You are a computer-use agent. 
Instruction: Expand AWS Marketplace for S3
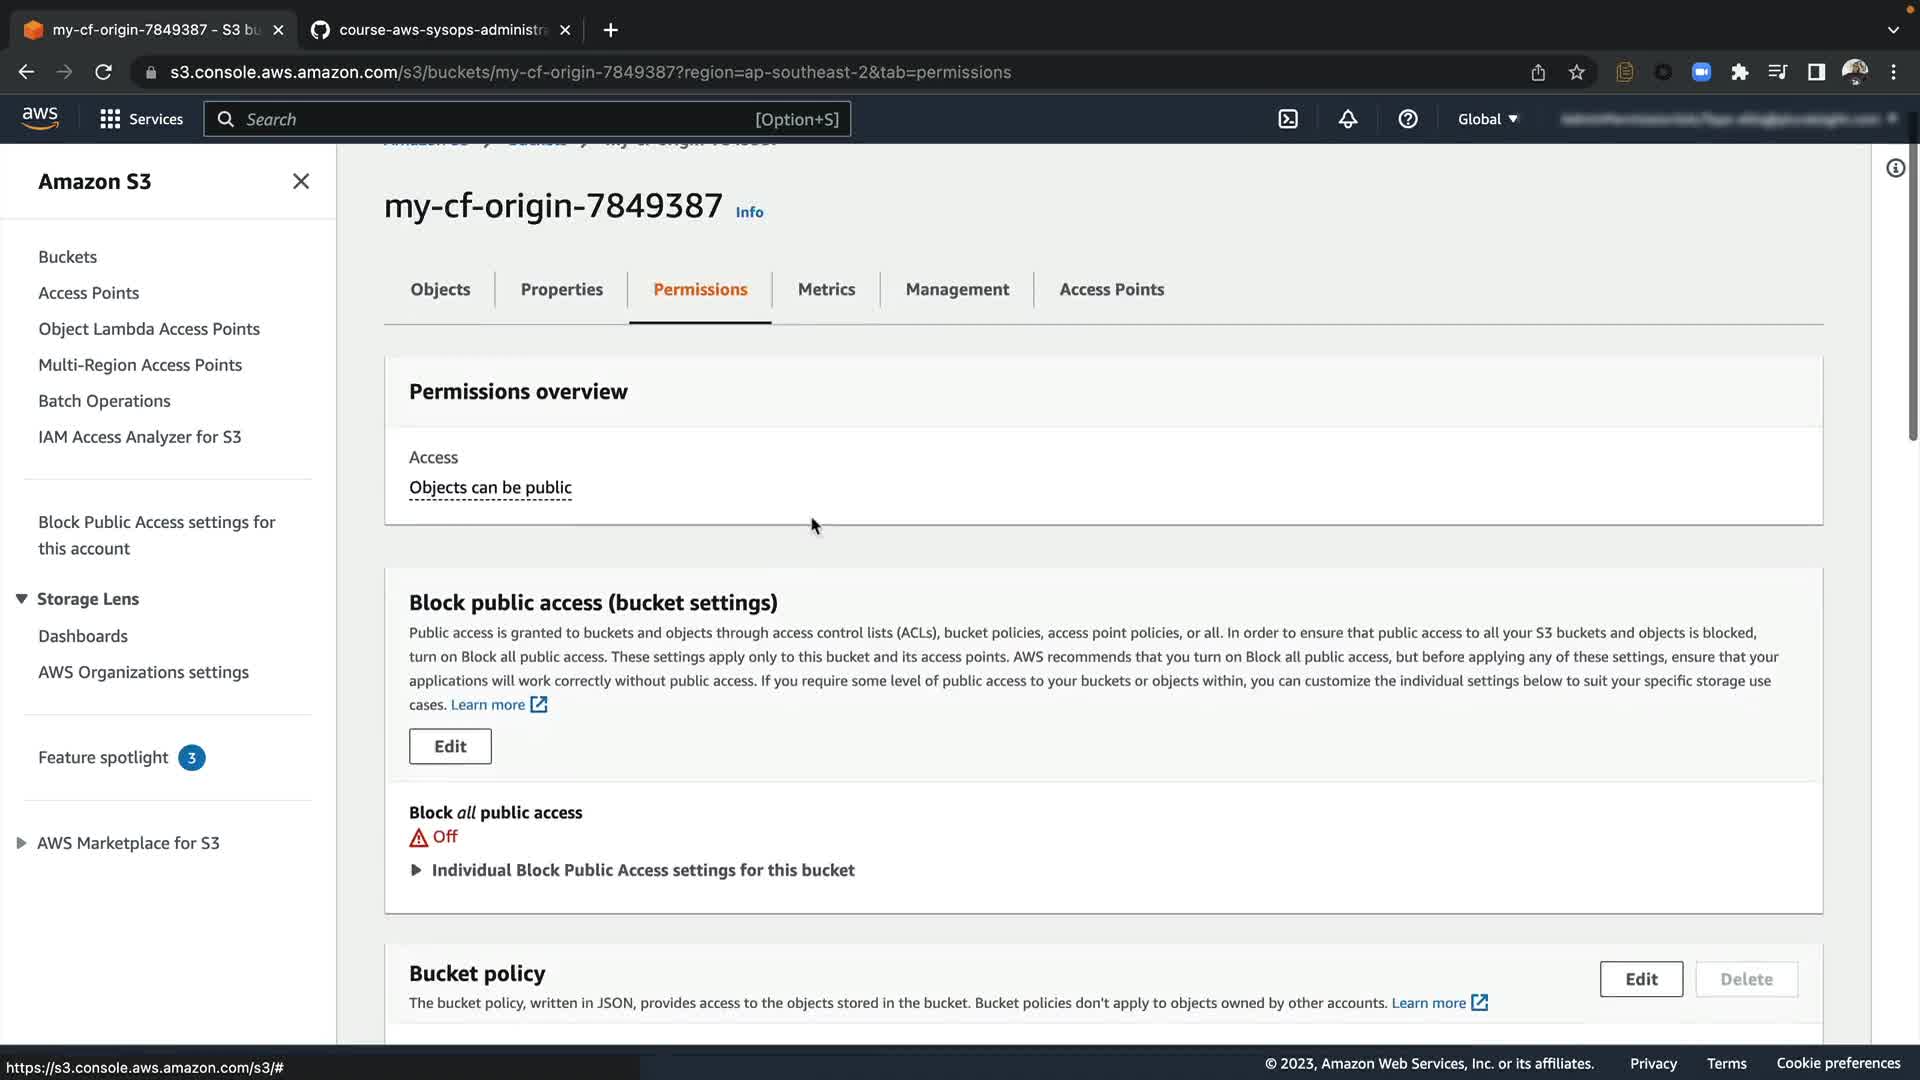coord(21,843)
